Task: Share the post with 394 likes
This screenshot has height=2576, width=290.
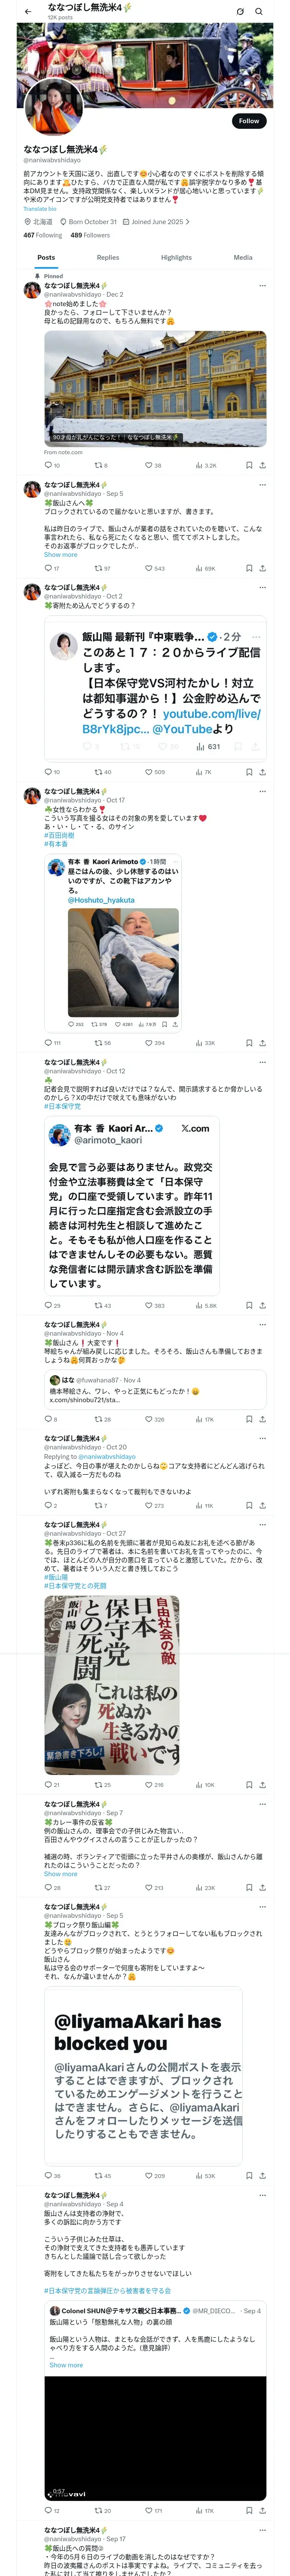Action: click(x=263, y=1043)
